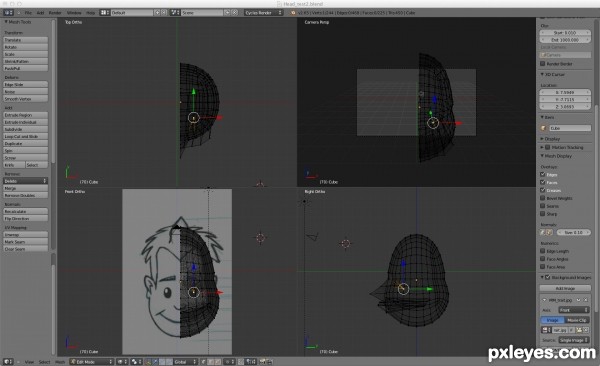Open the Info editor type selector icon
Viewport: 600px width, 366px height.
(8, 13)
